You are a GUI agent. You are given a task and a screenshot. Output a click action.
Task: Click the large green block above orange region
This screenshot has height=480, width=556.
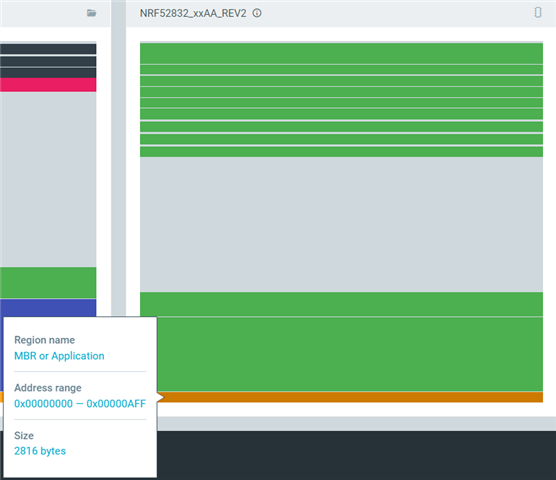click(x=350, y=354)
